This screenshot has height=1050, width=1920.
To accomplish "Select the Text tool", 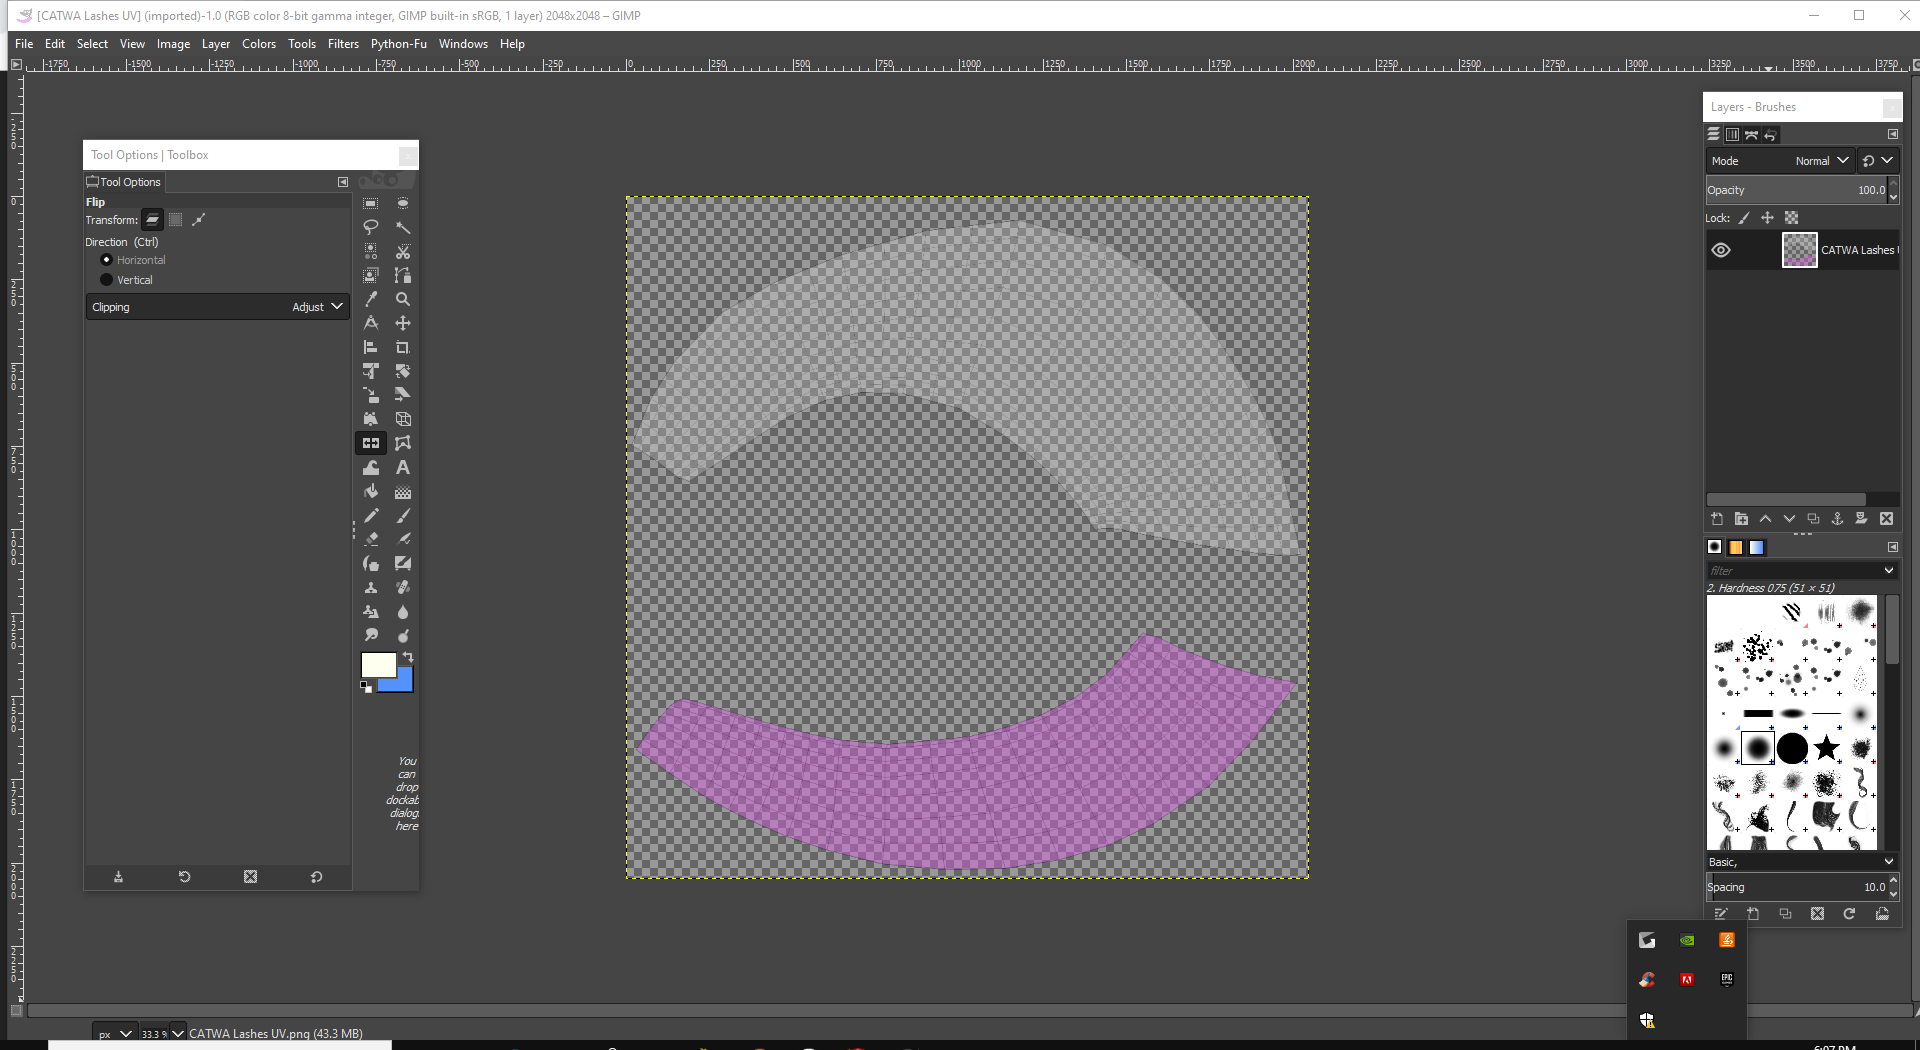I will (x=403, y=467).
